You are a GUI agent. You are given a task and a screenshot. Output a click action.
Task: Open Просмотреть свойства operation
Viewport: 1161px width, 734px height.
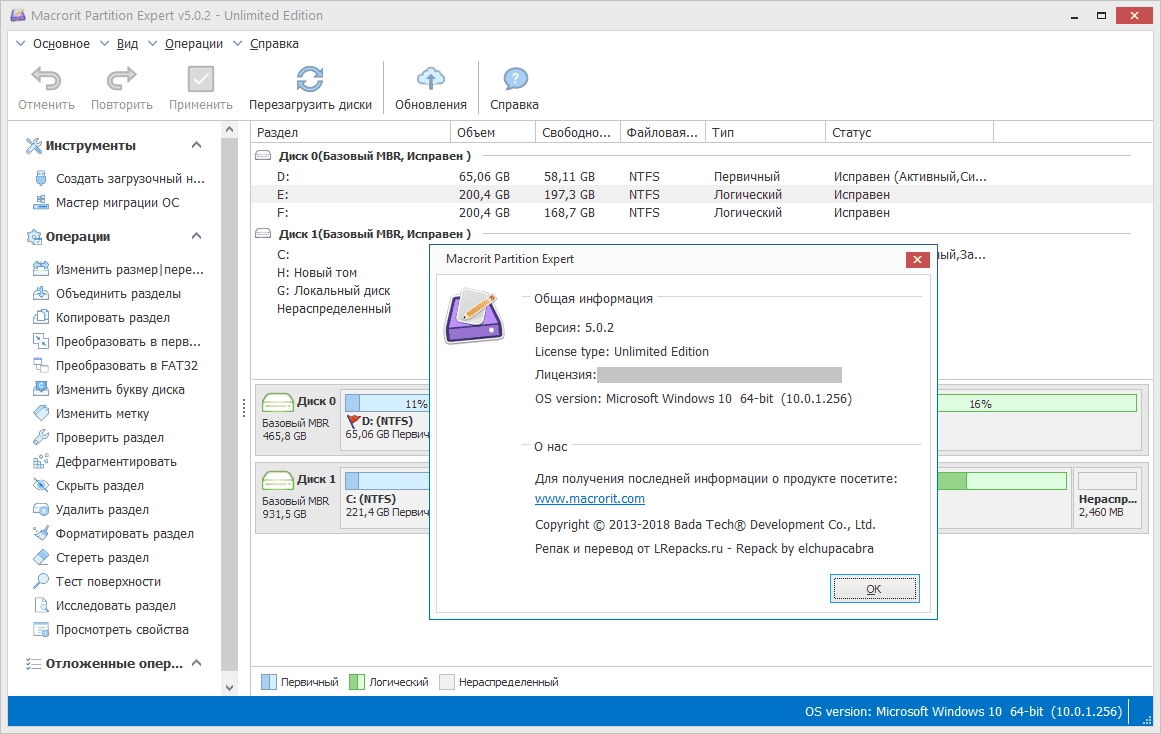(x=112, y=630)
